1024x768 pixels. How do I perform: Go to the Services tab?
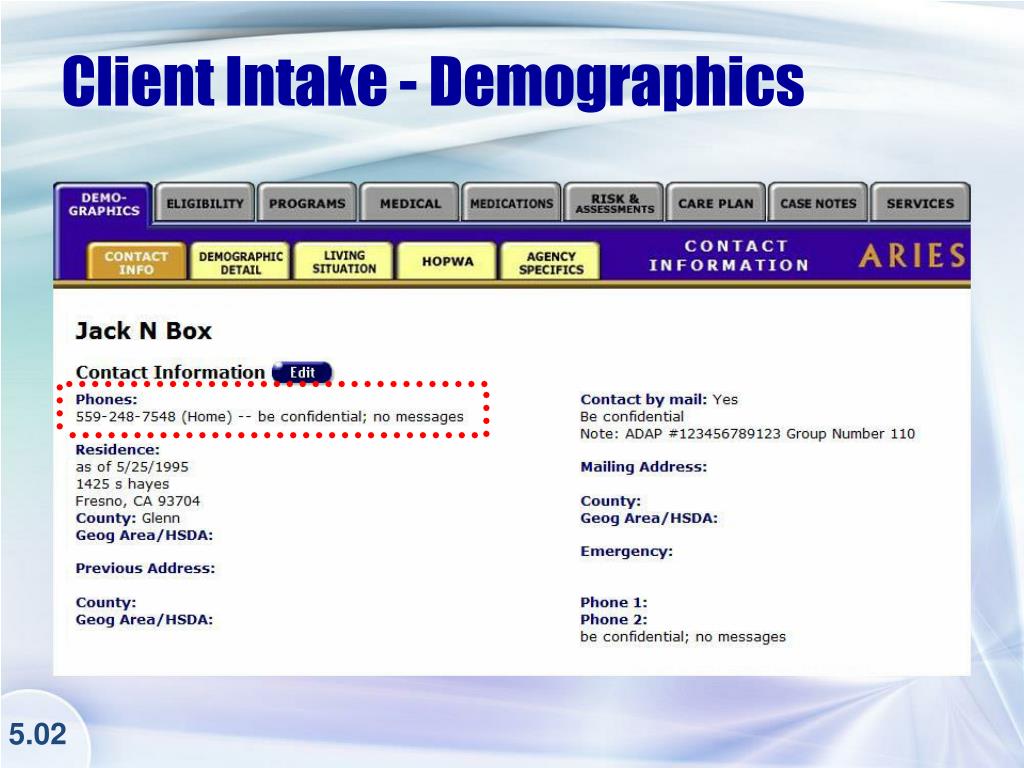tap(920, 203)
